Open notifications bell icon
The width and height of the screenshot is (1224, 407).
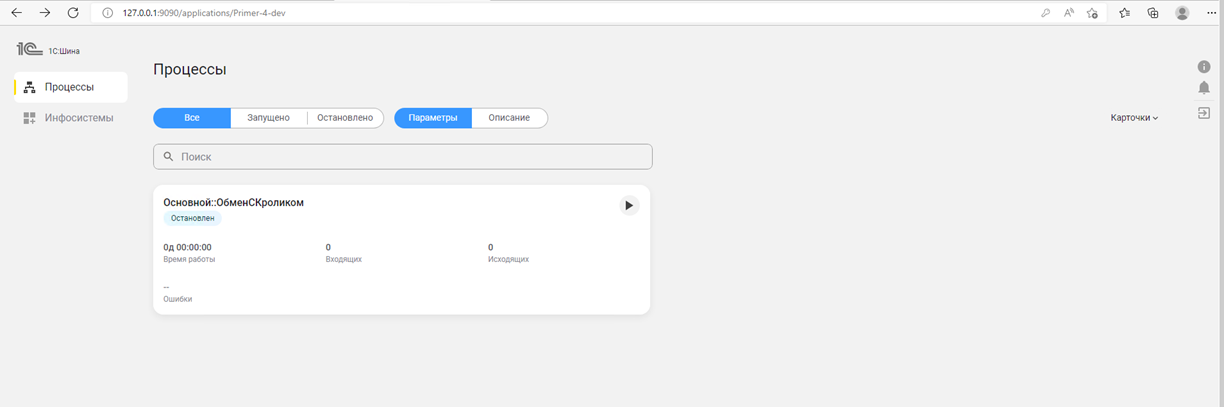(x=1204, y=89)
